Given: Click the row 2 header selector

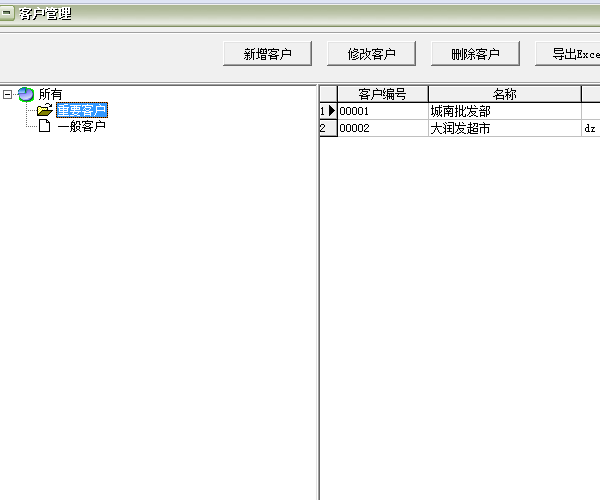Looking at the screenshot, I should tap(328, 128).
